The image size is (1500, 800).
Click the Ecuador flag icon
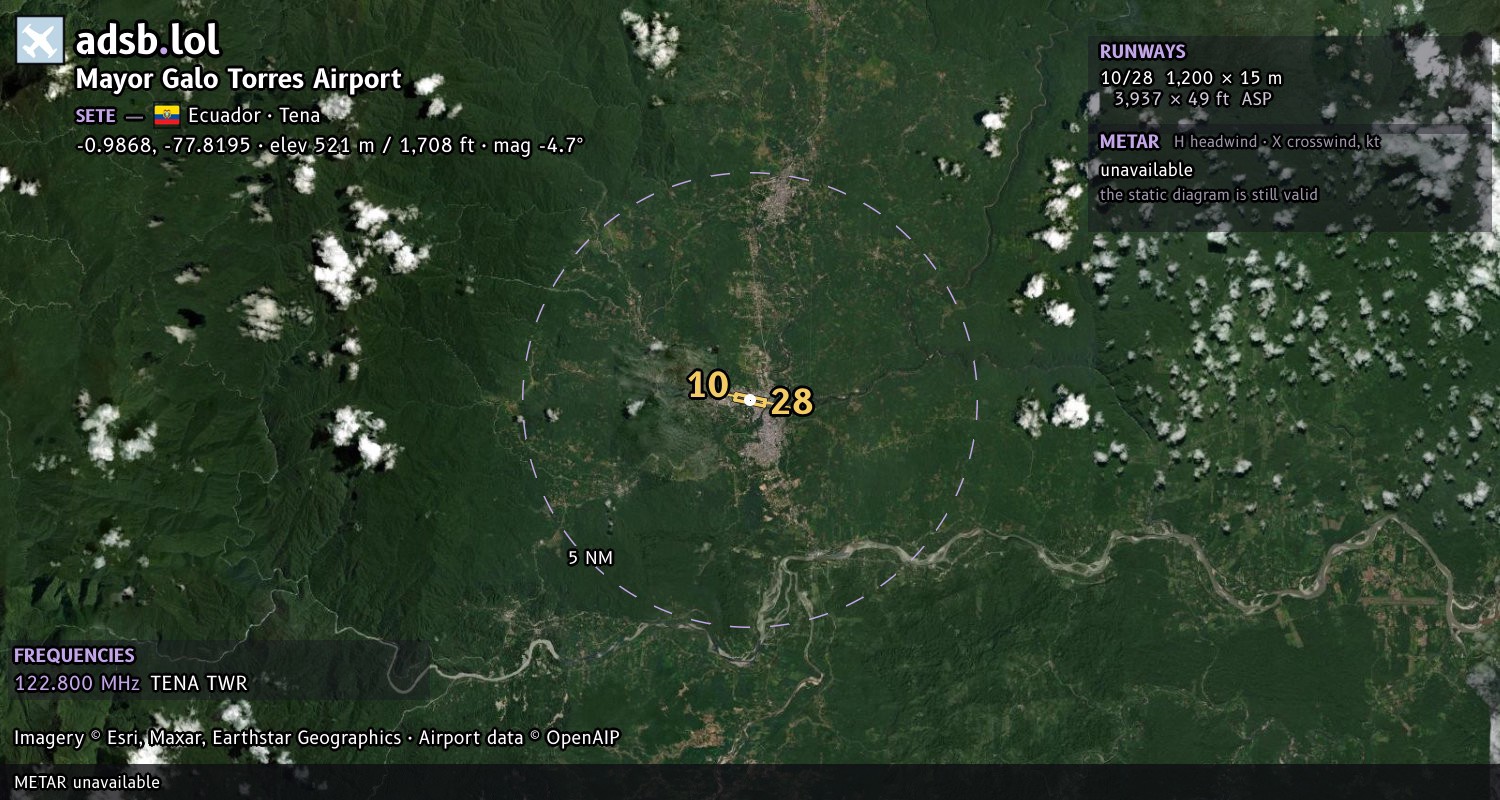(166, 115)
